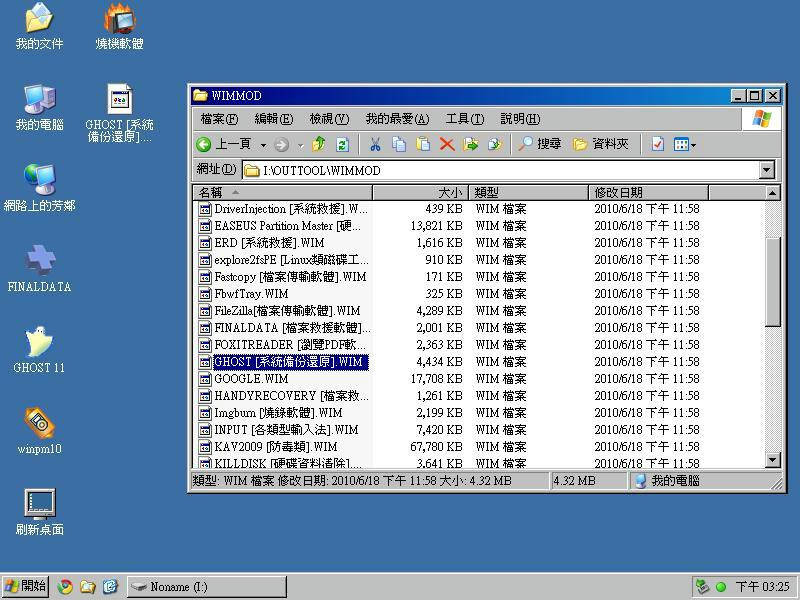Open the 我的最愛(A) menu

(397, 119)
